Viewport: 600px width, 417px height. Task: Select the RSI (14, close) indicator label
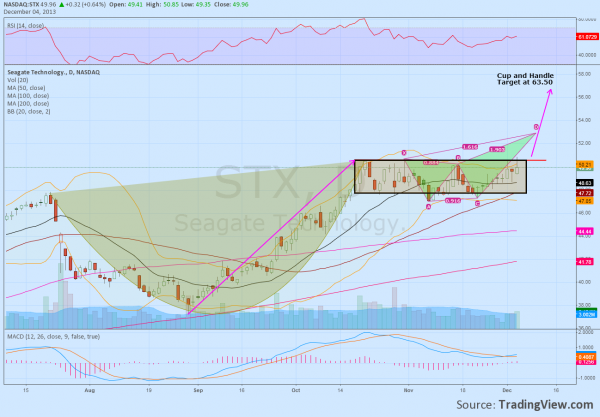coord(25,26)
